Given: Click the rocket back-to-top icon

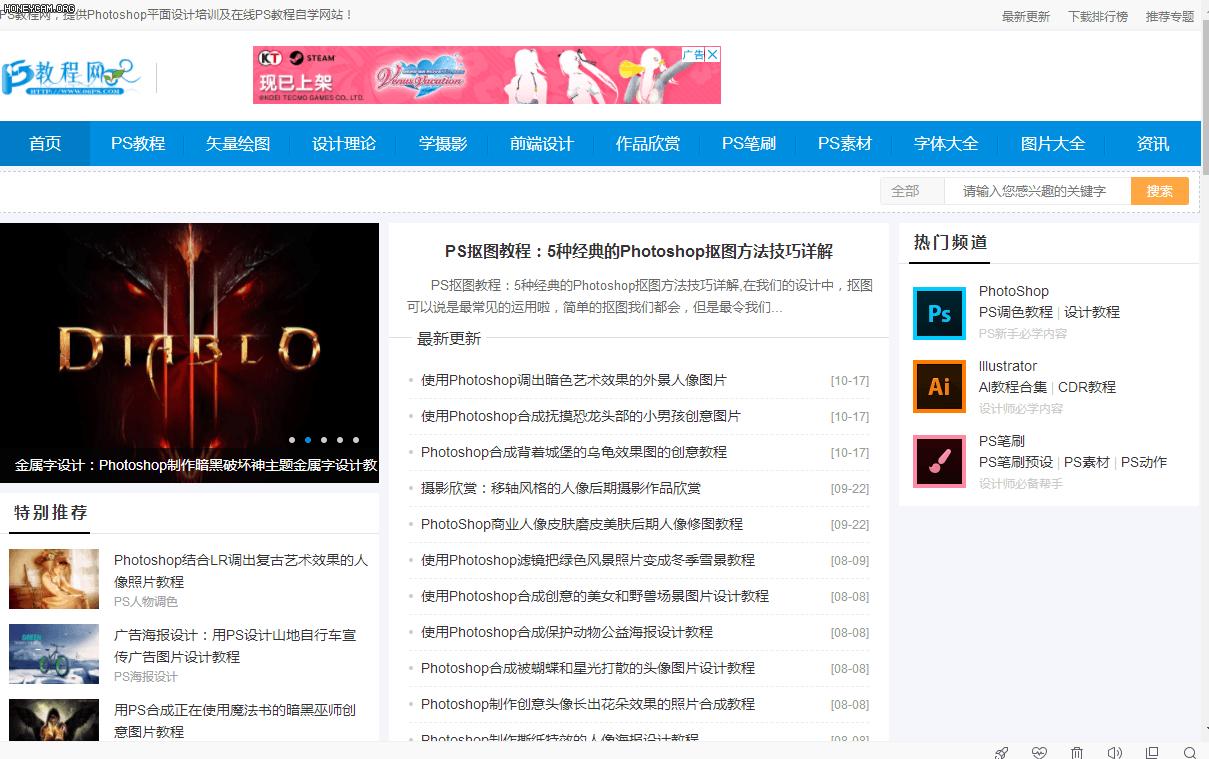Looking at the screenshot, I should coord(1001,751).
